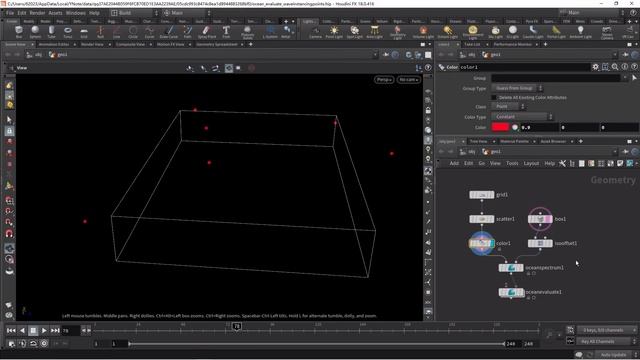Select the L-System shelf tool
Screen dimensions: 640x360
270,31
